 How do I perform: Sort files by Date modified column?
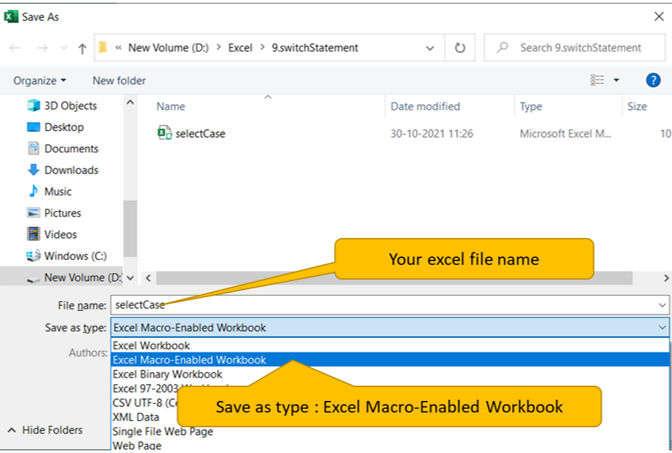pos(425,106)
